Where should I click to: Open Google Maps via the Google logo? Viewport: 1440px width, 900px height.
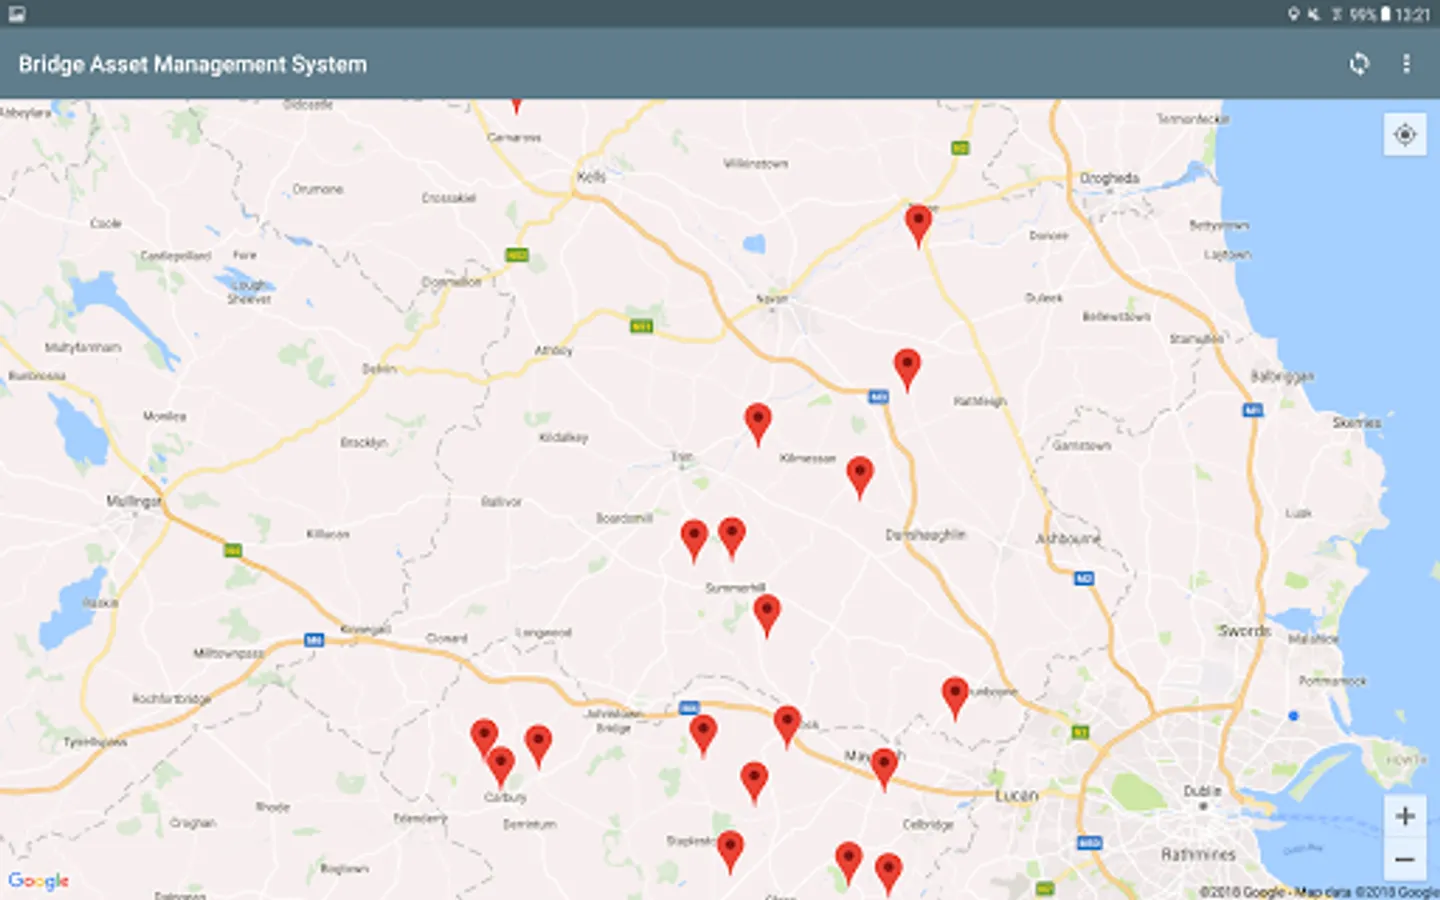(x=37, y=881)
